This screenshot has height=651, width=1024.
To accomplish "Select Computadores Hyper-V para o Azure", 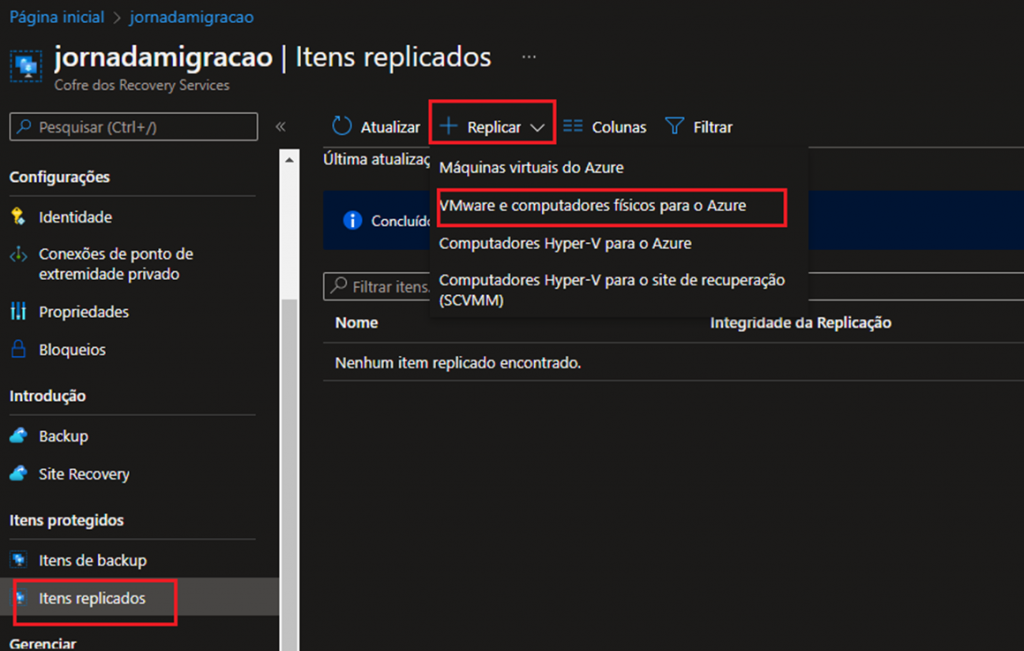I will pyautogui.click(x=565, y=243).
